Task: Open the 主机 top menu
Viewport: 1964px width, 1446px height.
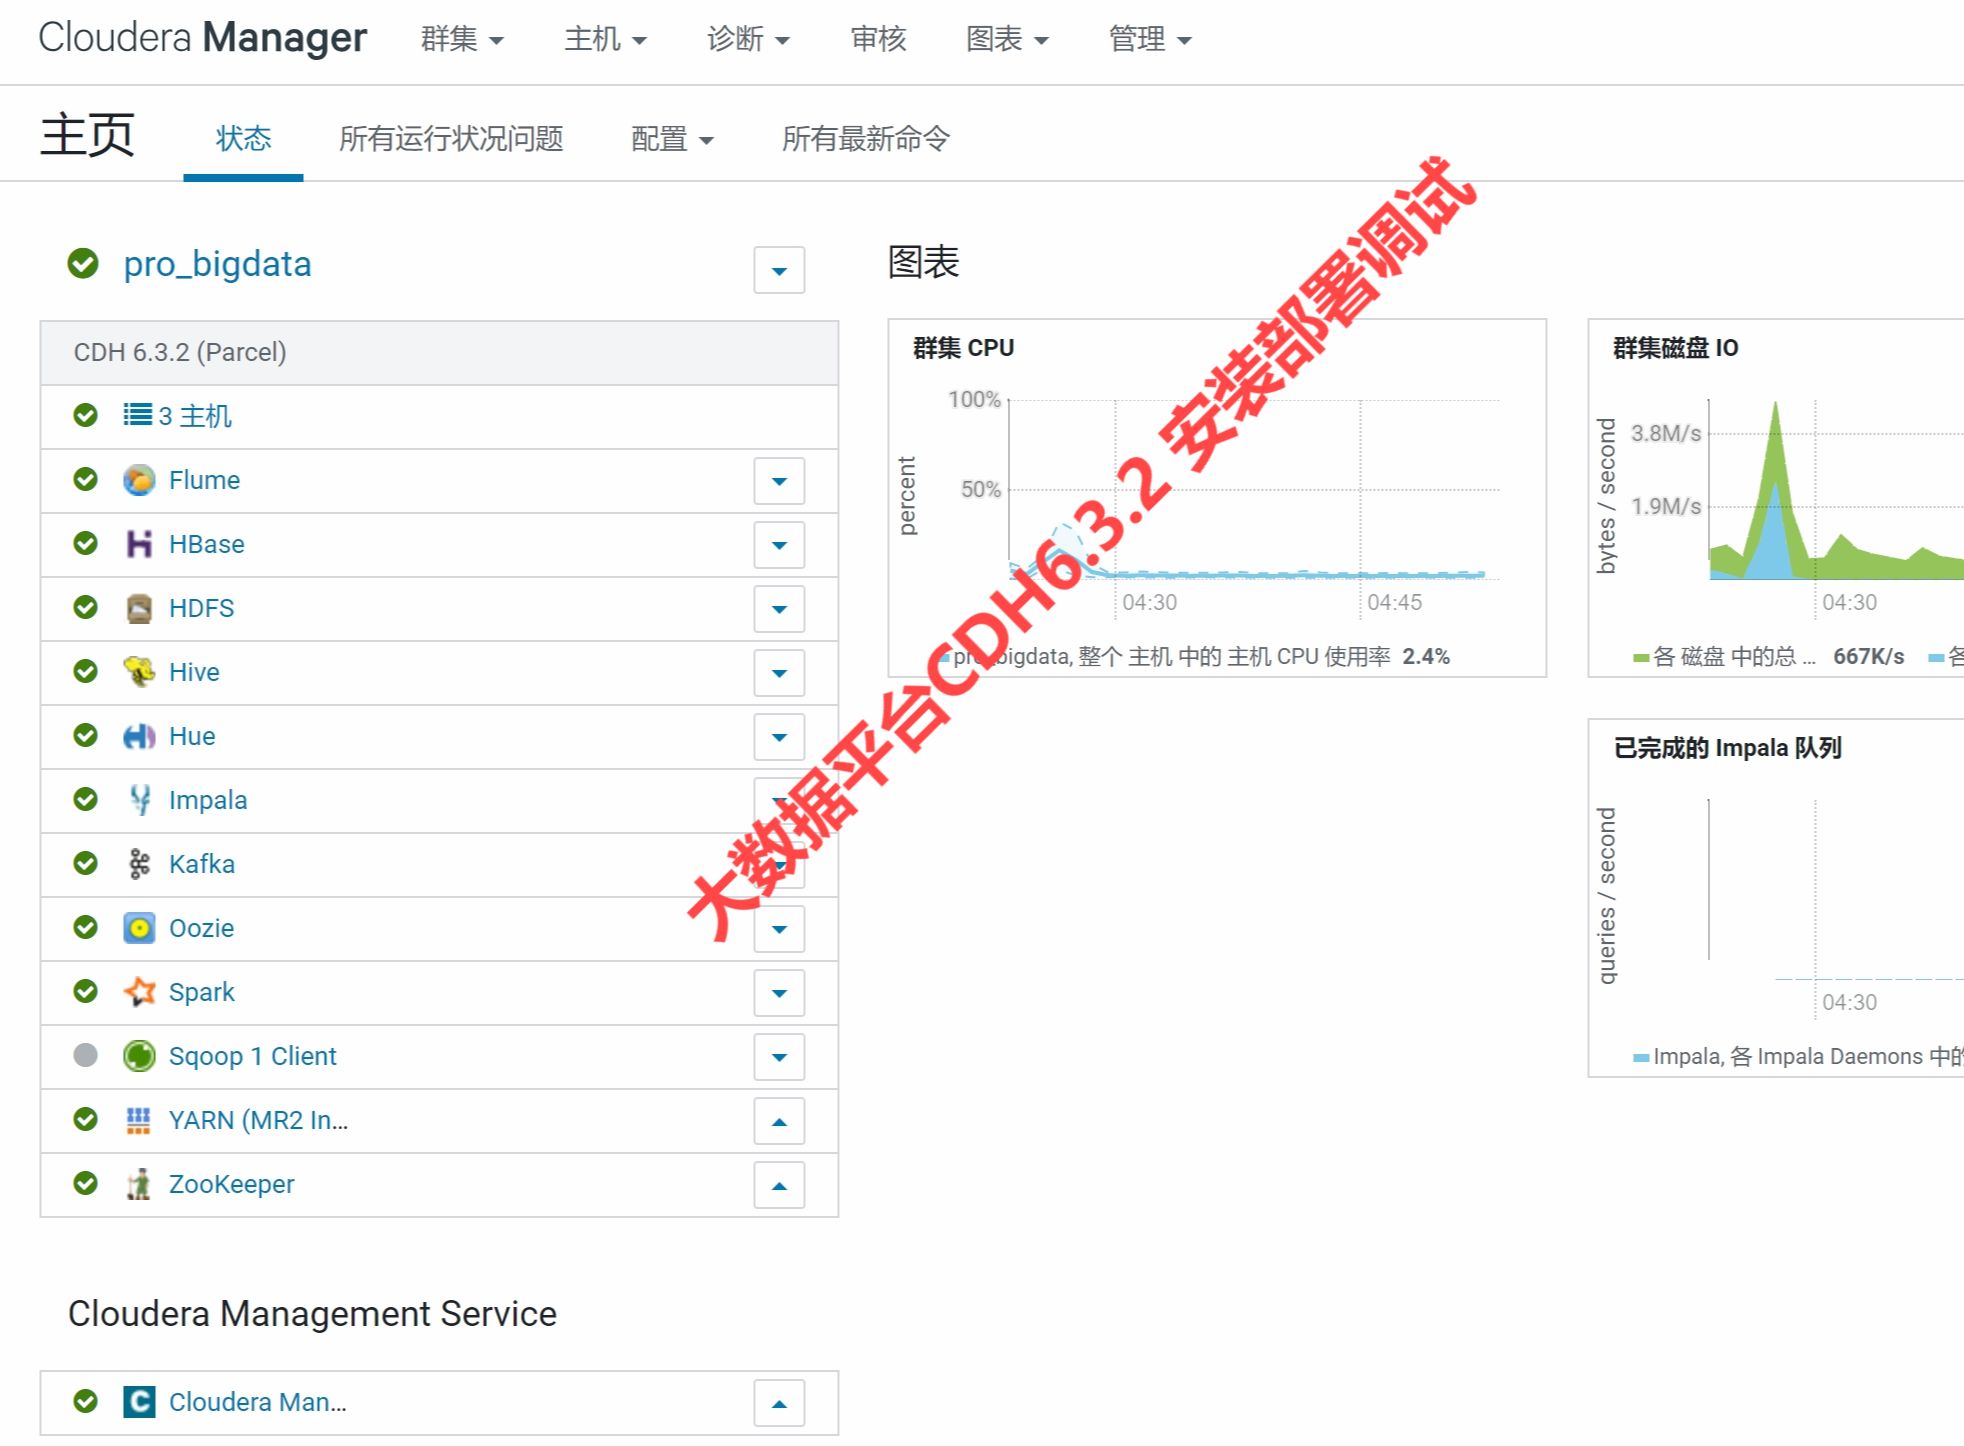Action: tap(605, 39)
